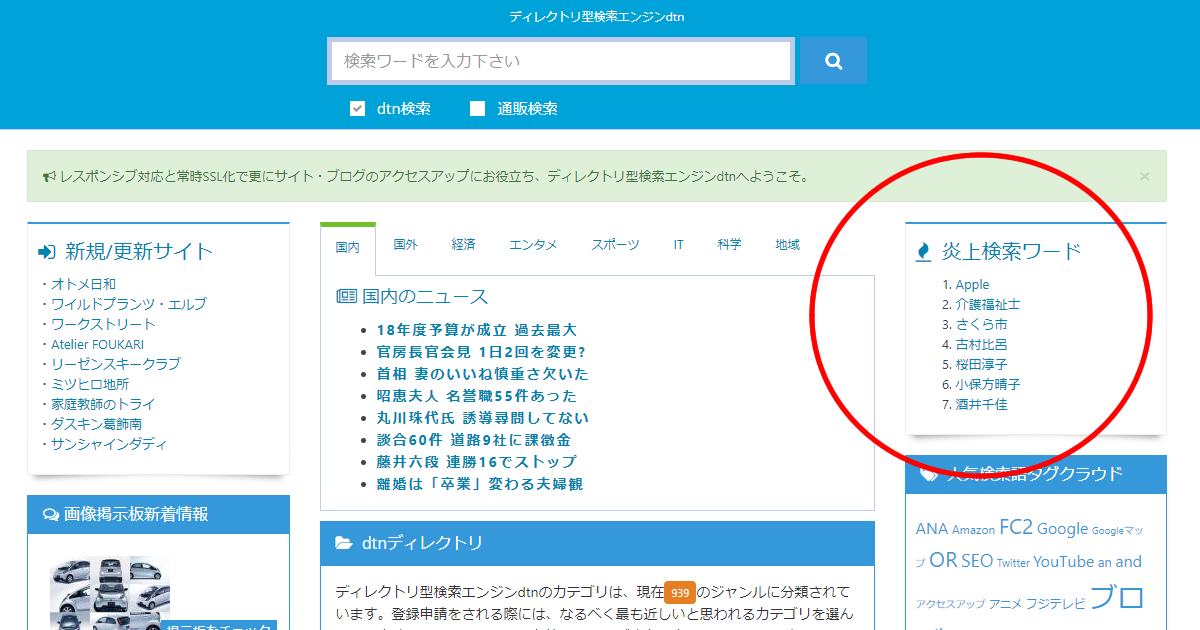Switch to the 国外 news tab

tap(405, 245)
